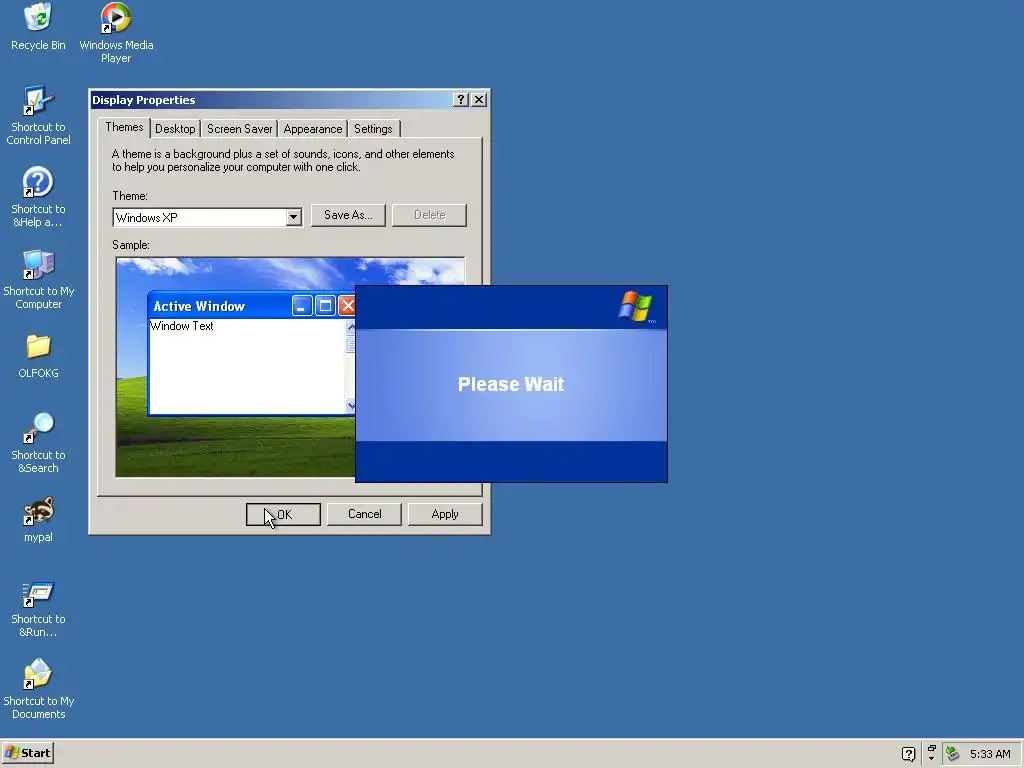Click the safely remove hardware tray icon
Image resolution: width=1024 pixels, height=768 pixels.
click(952, 754)
